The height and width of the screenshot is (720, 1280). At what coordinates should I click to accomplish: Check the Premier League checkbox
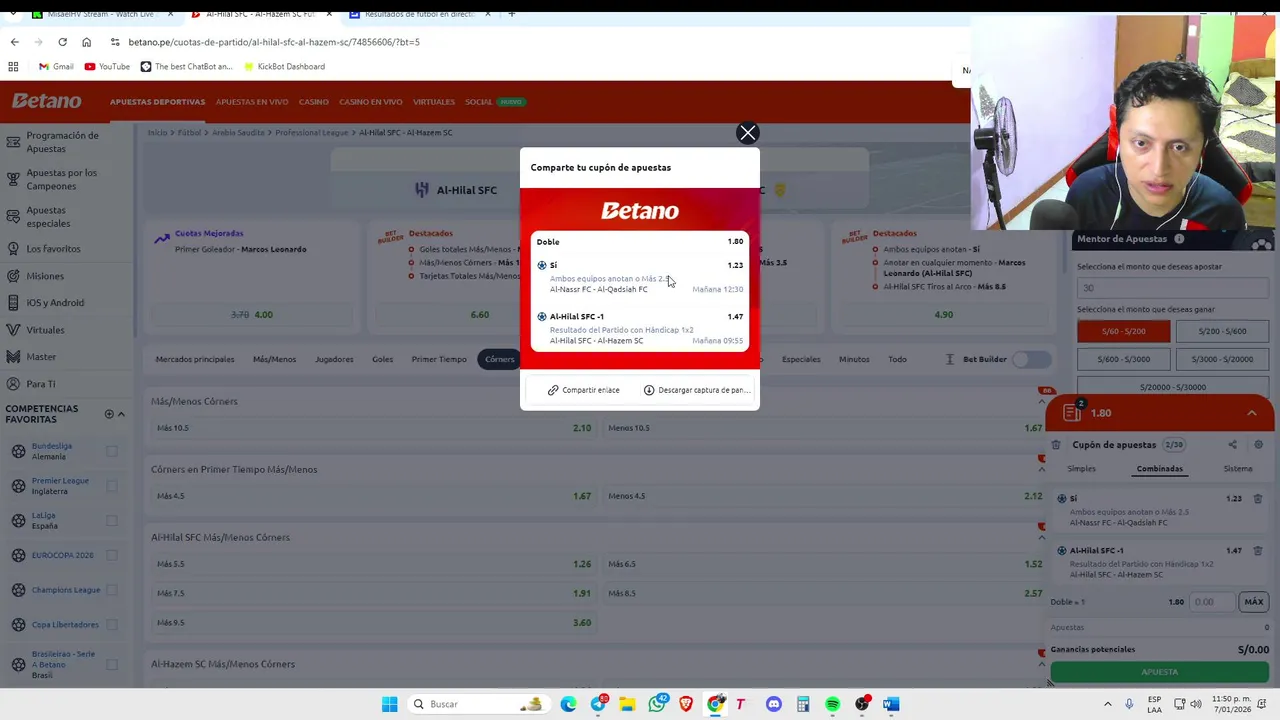(x=112, y=486)
